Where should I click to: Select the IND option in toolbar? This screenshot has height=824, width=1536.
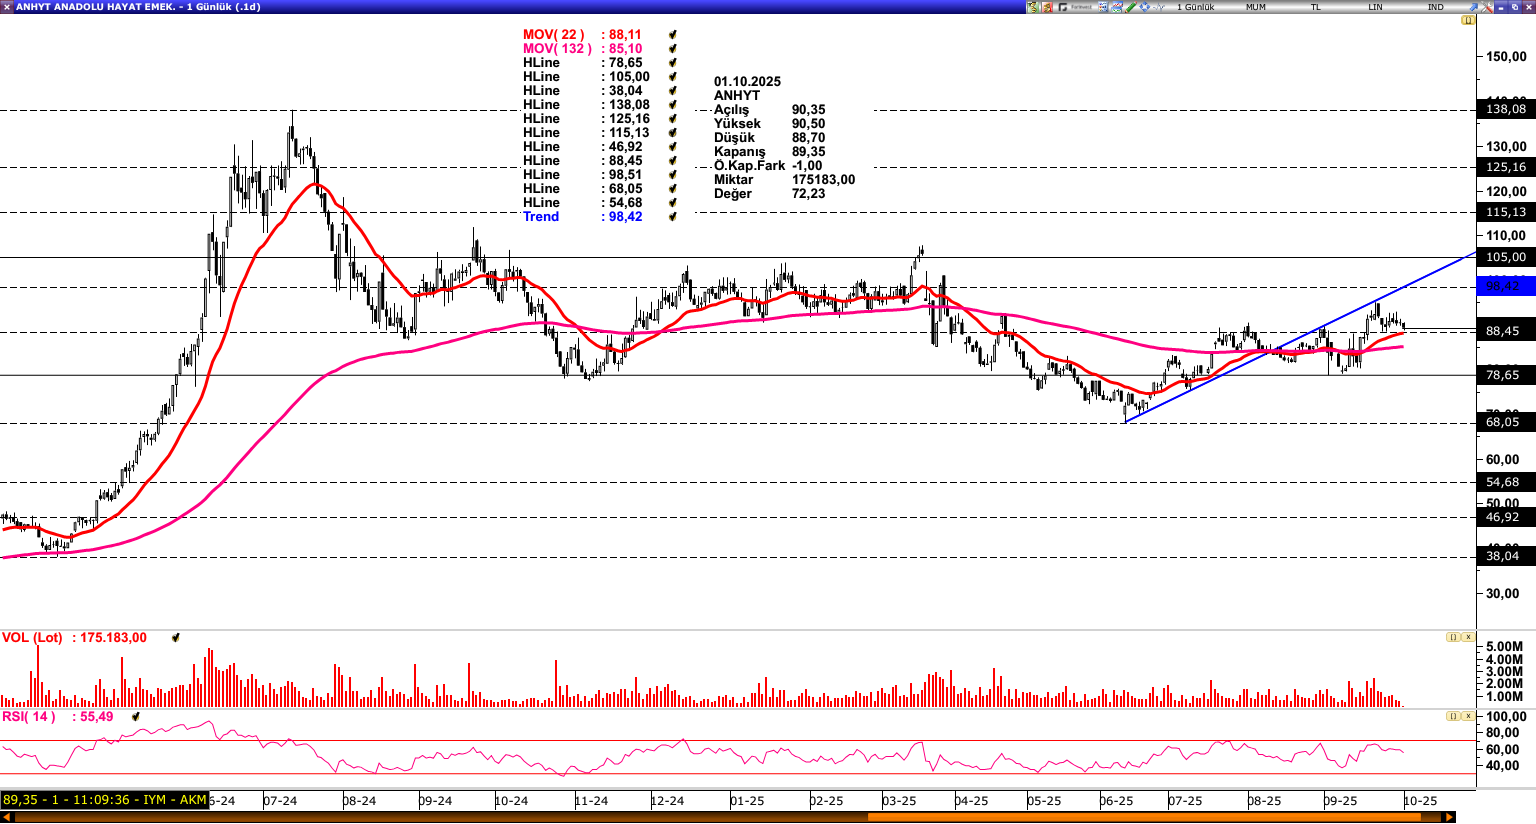[1436, 7]
